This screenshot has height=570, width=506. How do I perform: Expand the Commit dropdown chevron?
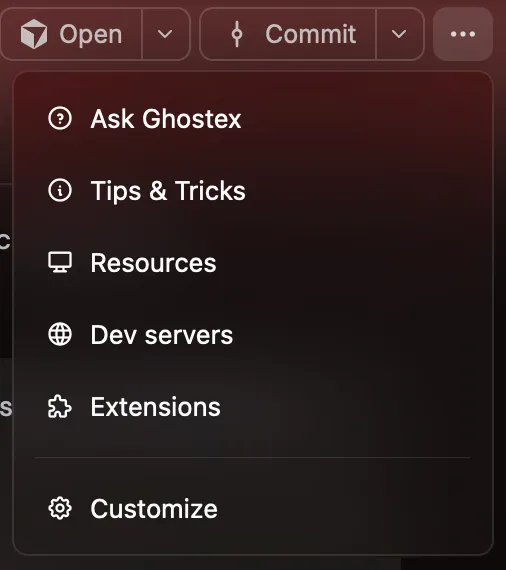tap(399, 34)
